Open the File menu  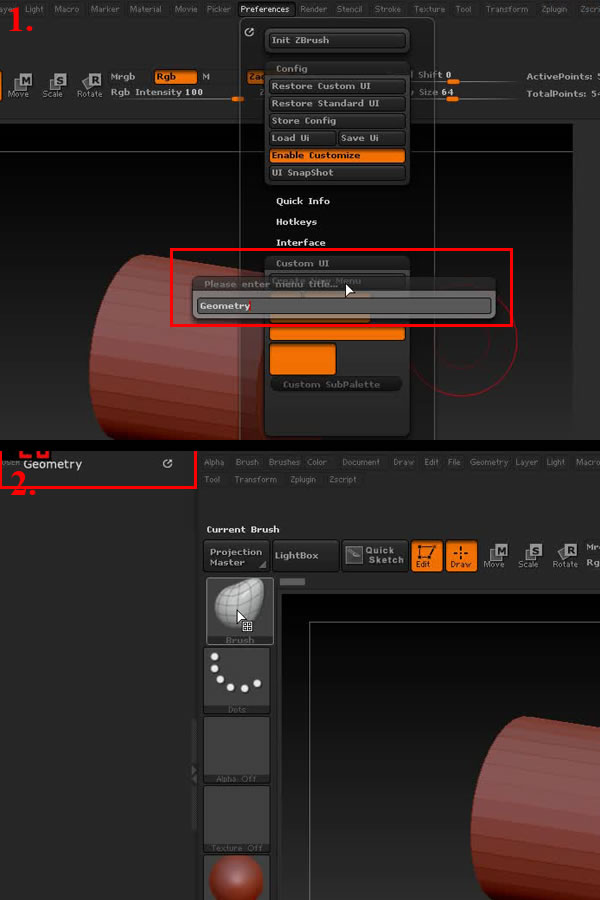[454, 462]
